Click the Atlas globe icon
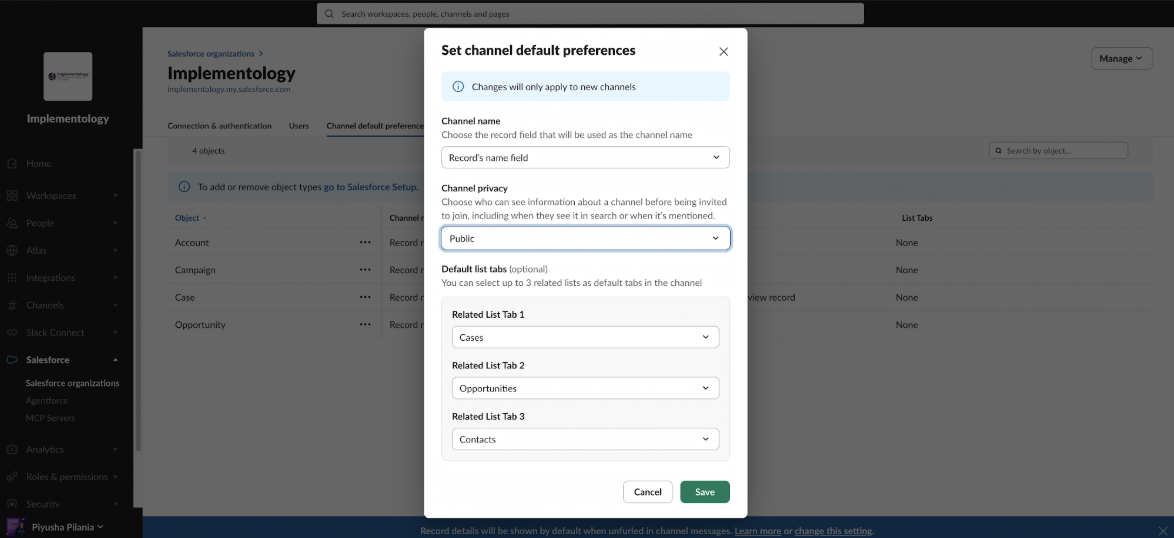Screen dimensions: 1174x538 point(12,251)
